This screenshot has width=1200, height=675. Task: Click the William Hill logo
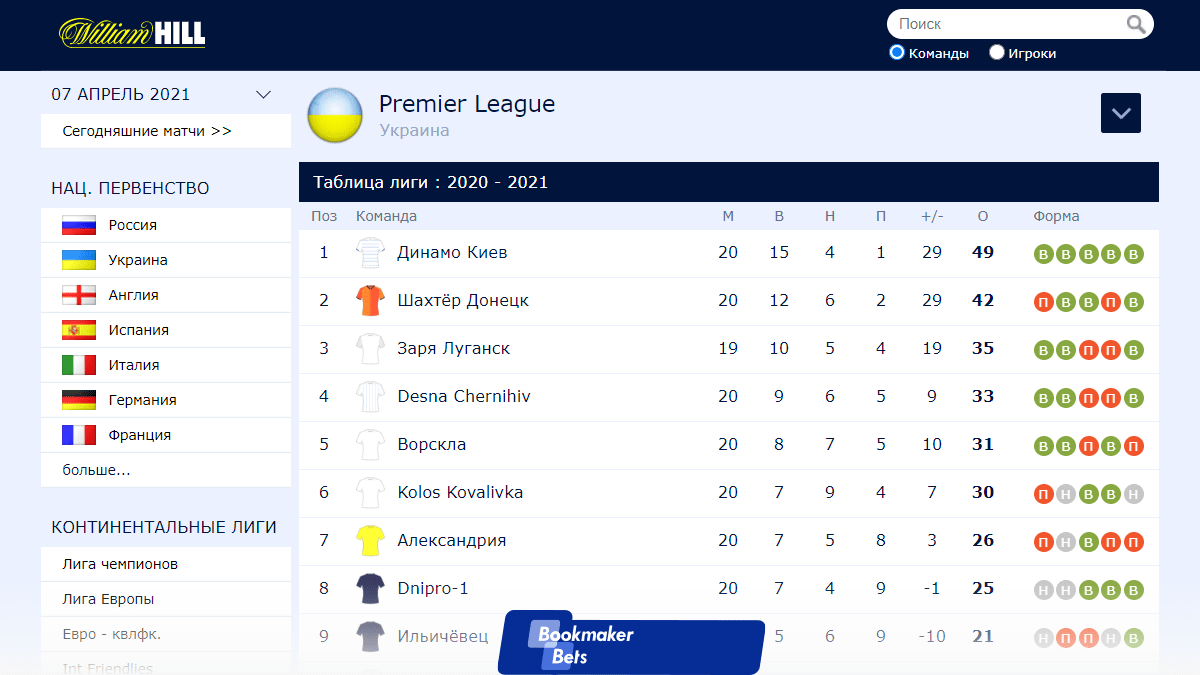coord(133,32)
